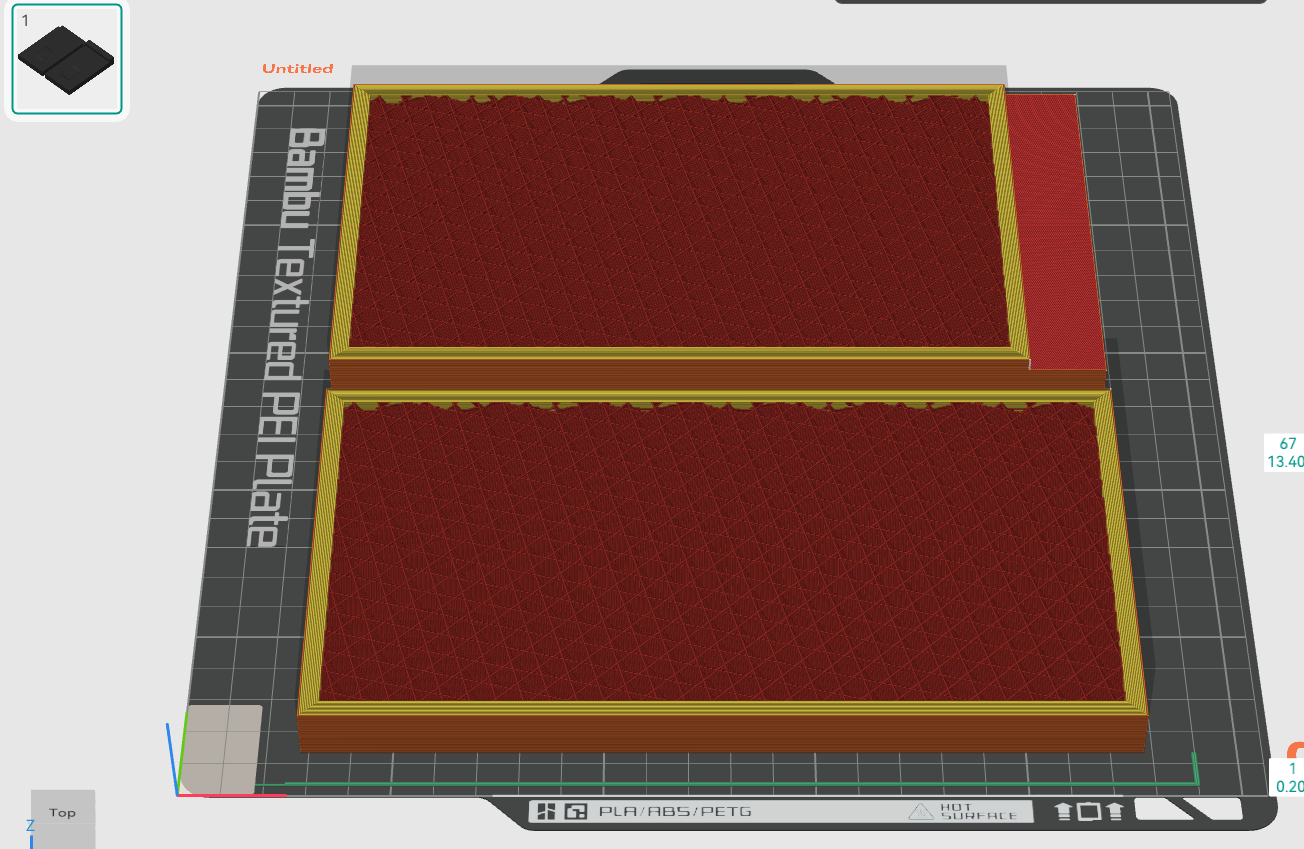Click the right arrow icon on plate front
This screenshot has height=849, width=1304.
(x=1115, y=811)
